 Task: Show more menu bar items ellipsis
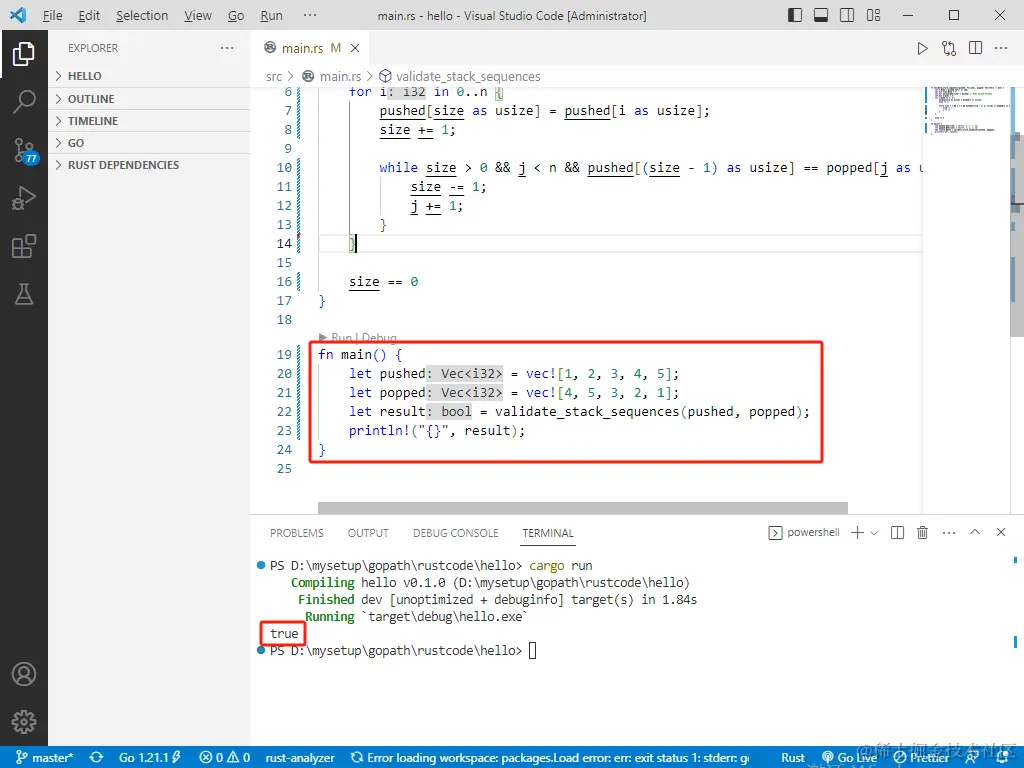point(310,15)
